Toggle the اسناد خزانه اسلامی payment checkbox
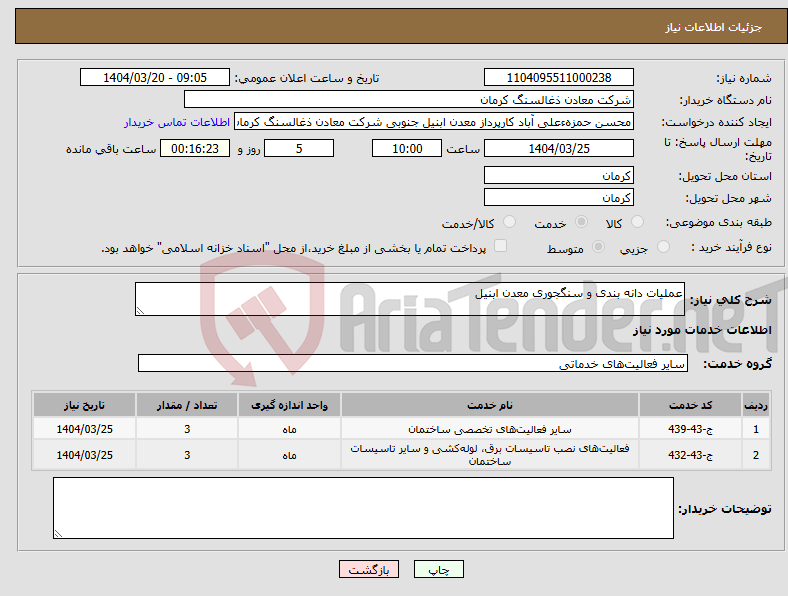 [x=501, y=246]
